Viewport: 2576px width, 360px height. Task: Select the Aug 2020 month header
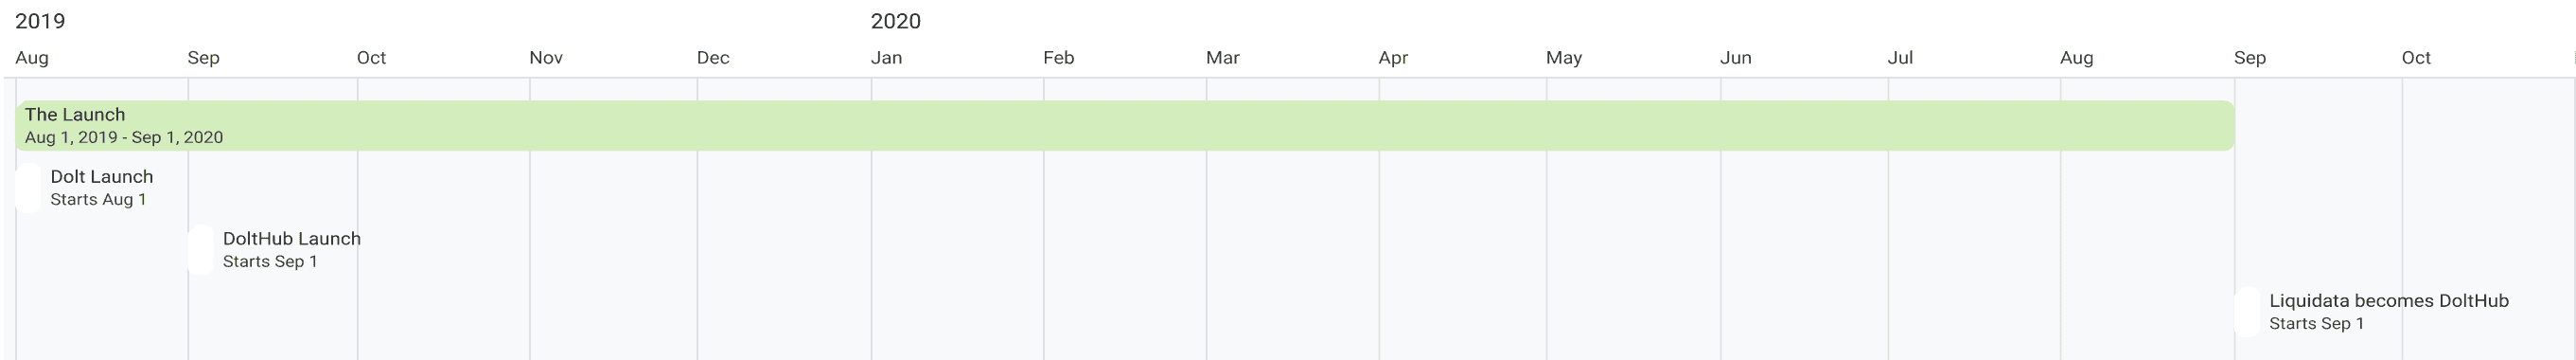click(2077, 58)
